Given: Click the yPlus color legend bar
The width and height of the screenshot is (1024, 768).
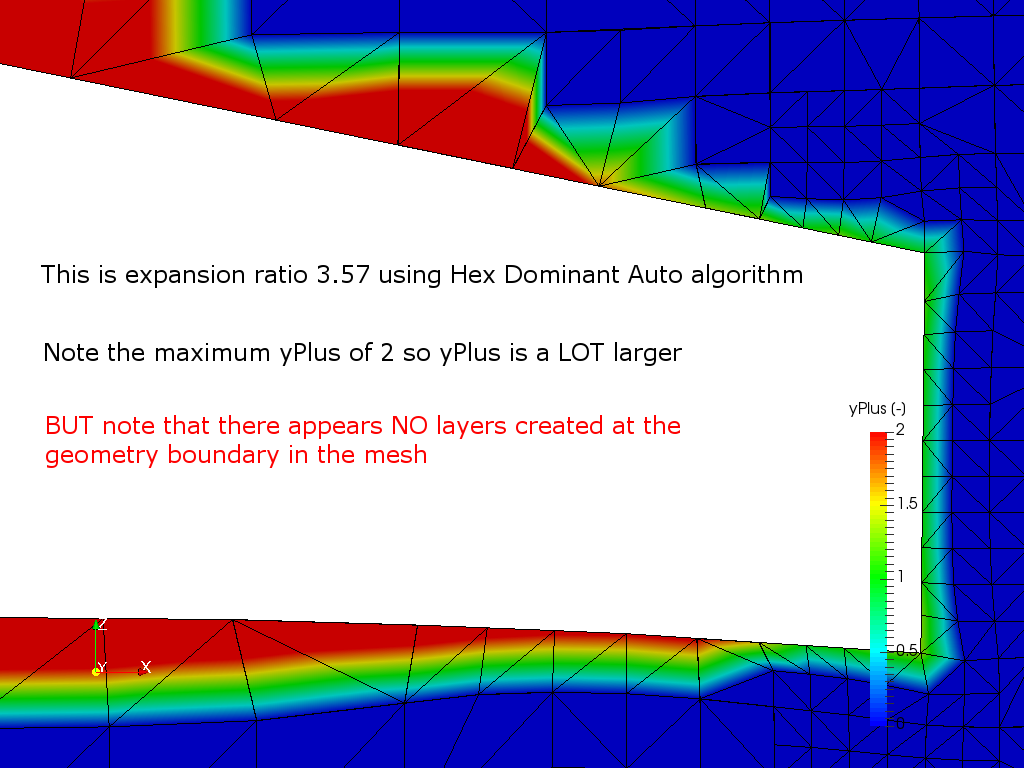Looking at the screenshot, I should tap(878, 579).
